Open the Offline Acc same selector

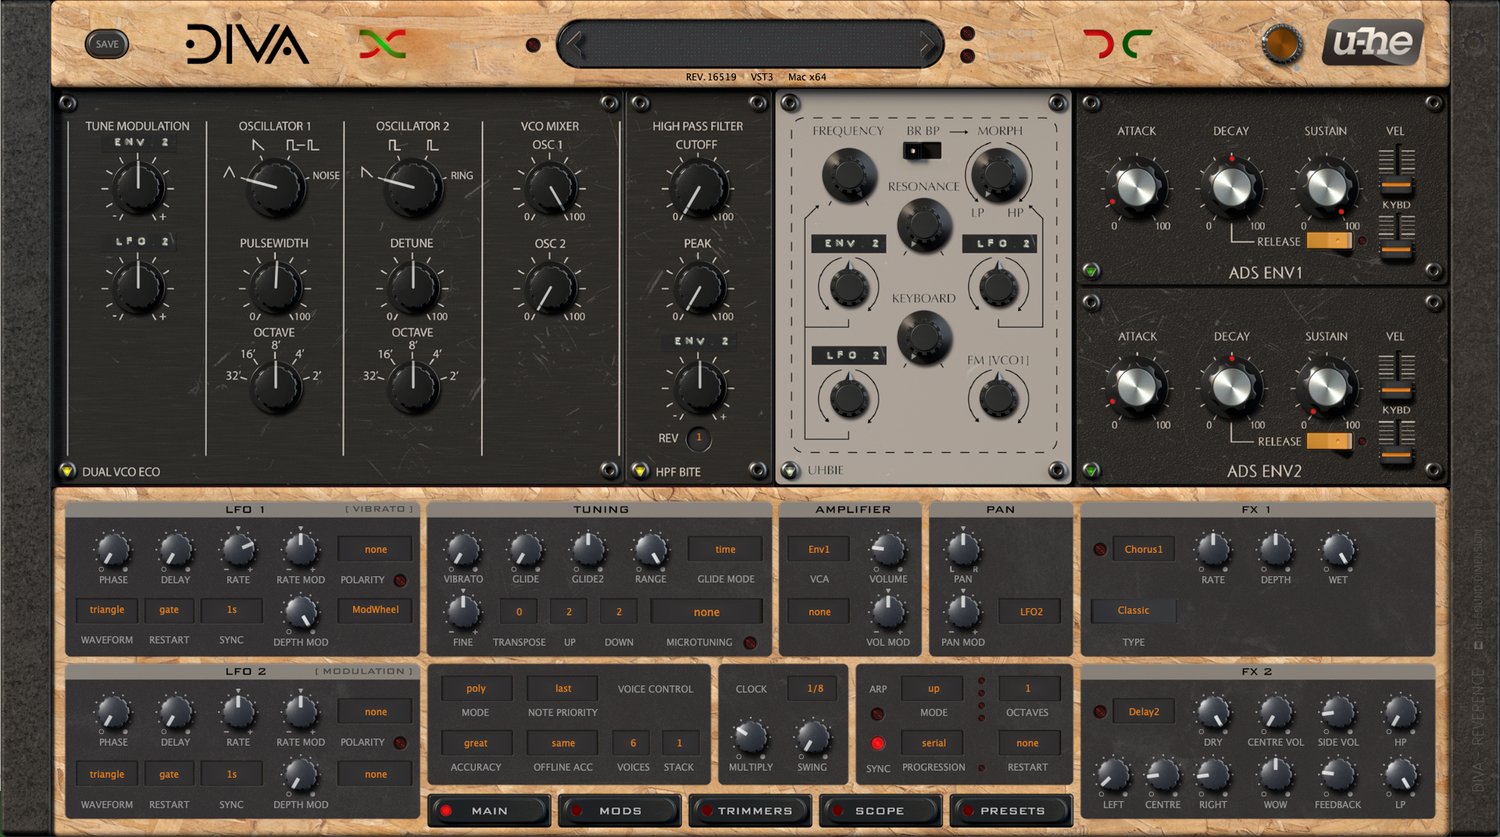pos(563,743)
